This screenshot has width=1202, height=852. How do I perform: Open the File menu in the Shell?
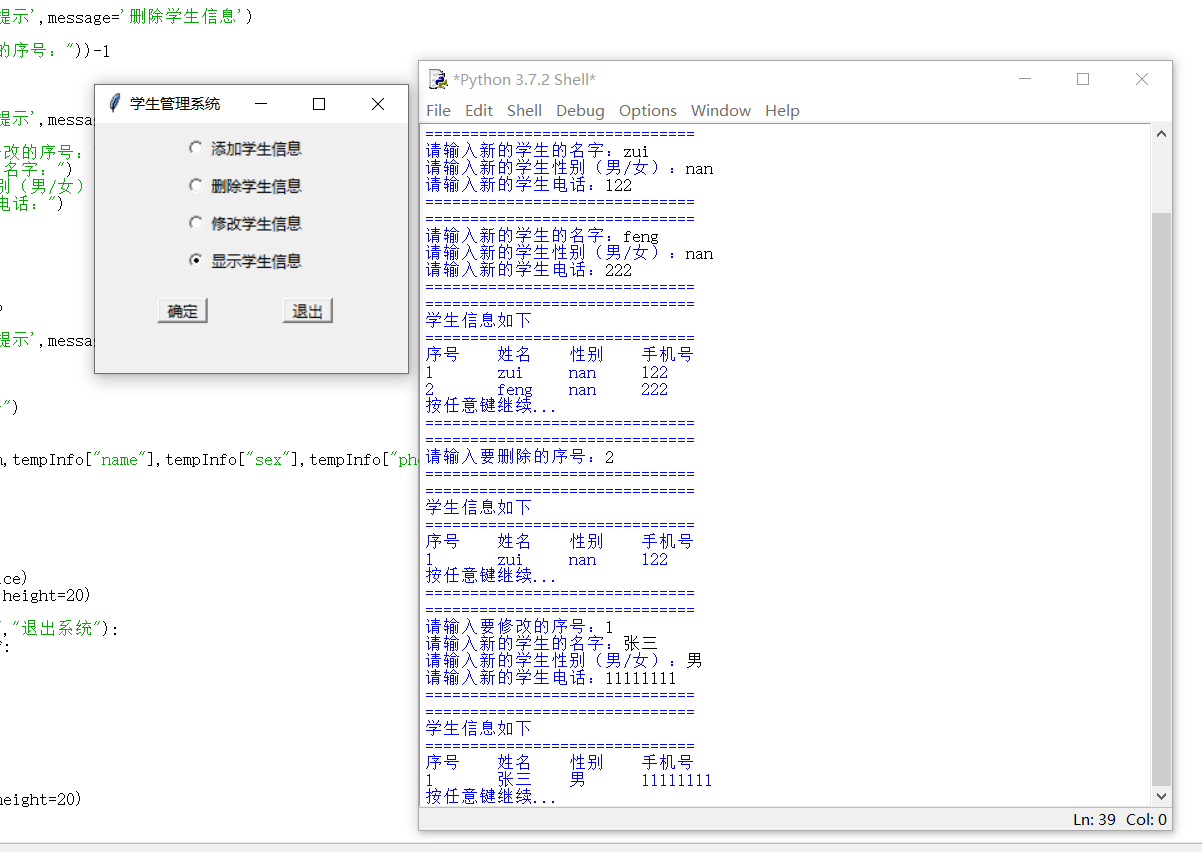pyautogui.click(x=438, y=110)
